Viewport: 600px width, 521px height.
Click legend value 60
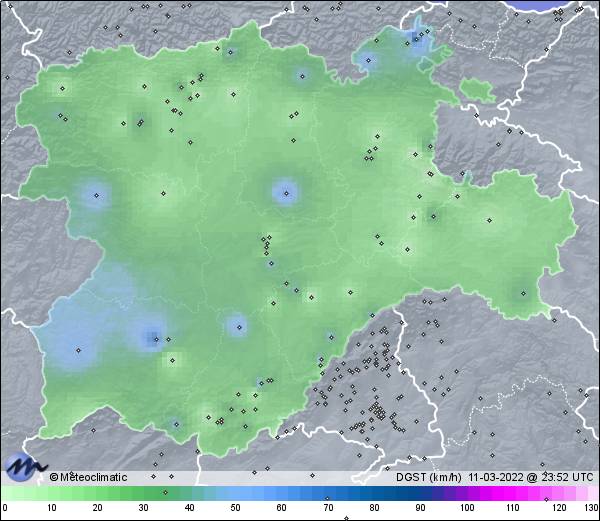[282, 508]
